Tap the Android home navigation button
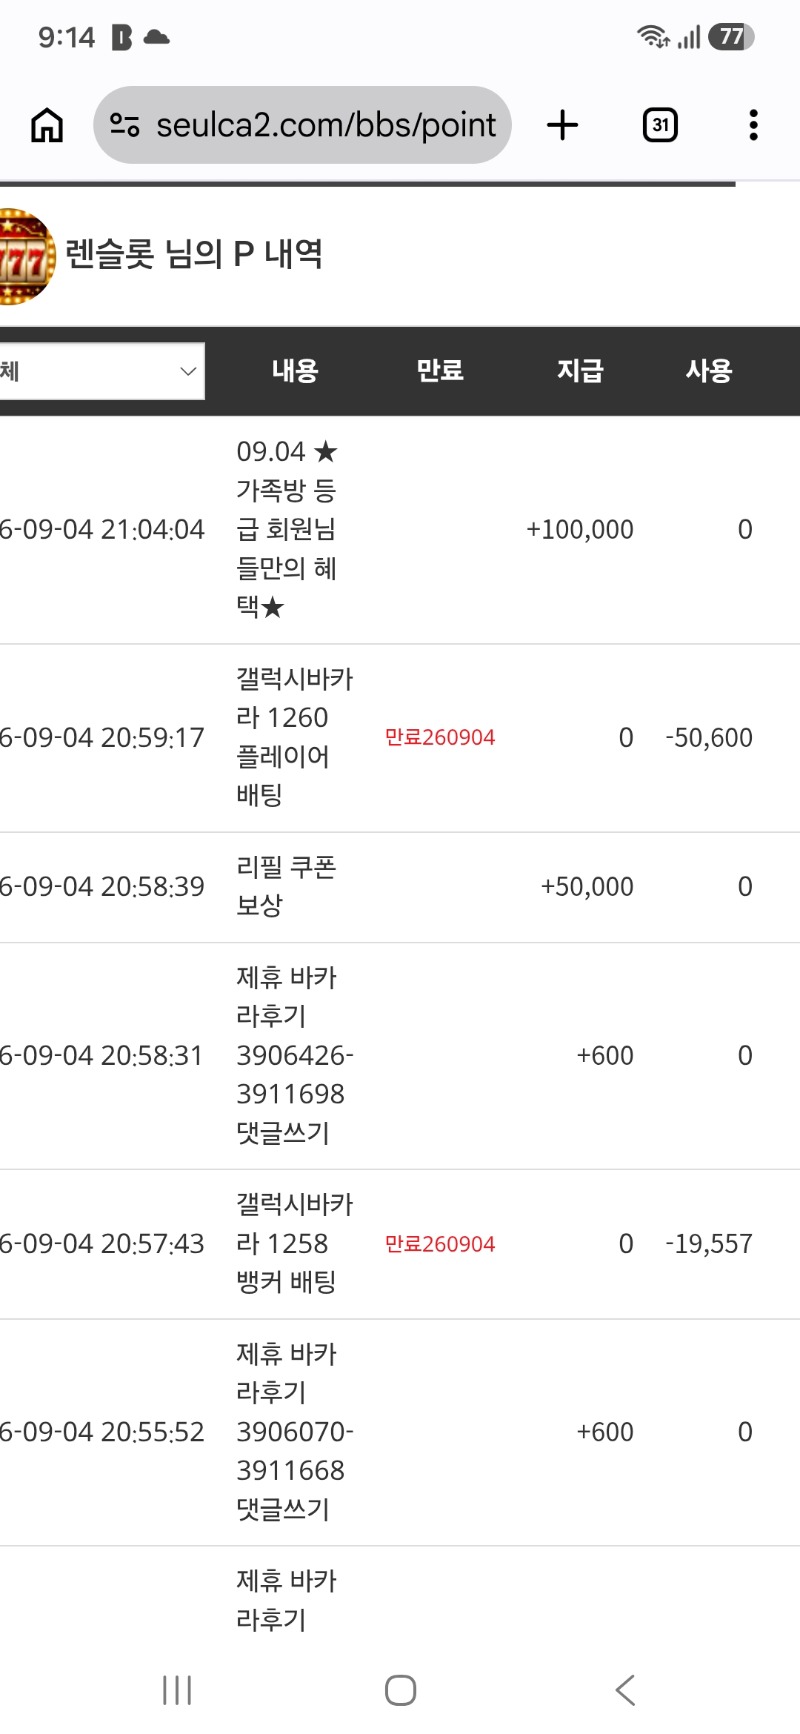The height and width of the screenshot is (1734, 800). coord(400,1690)
